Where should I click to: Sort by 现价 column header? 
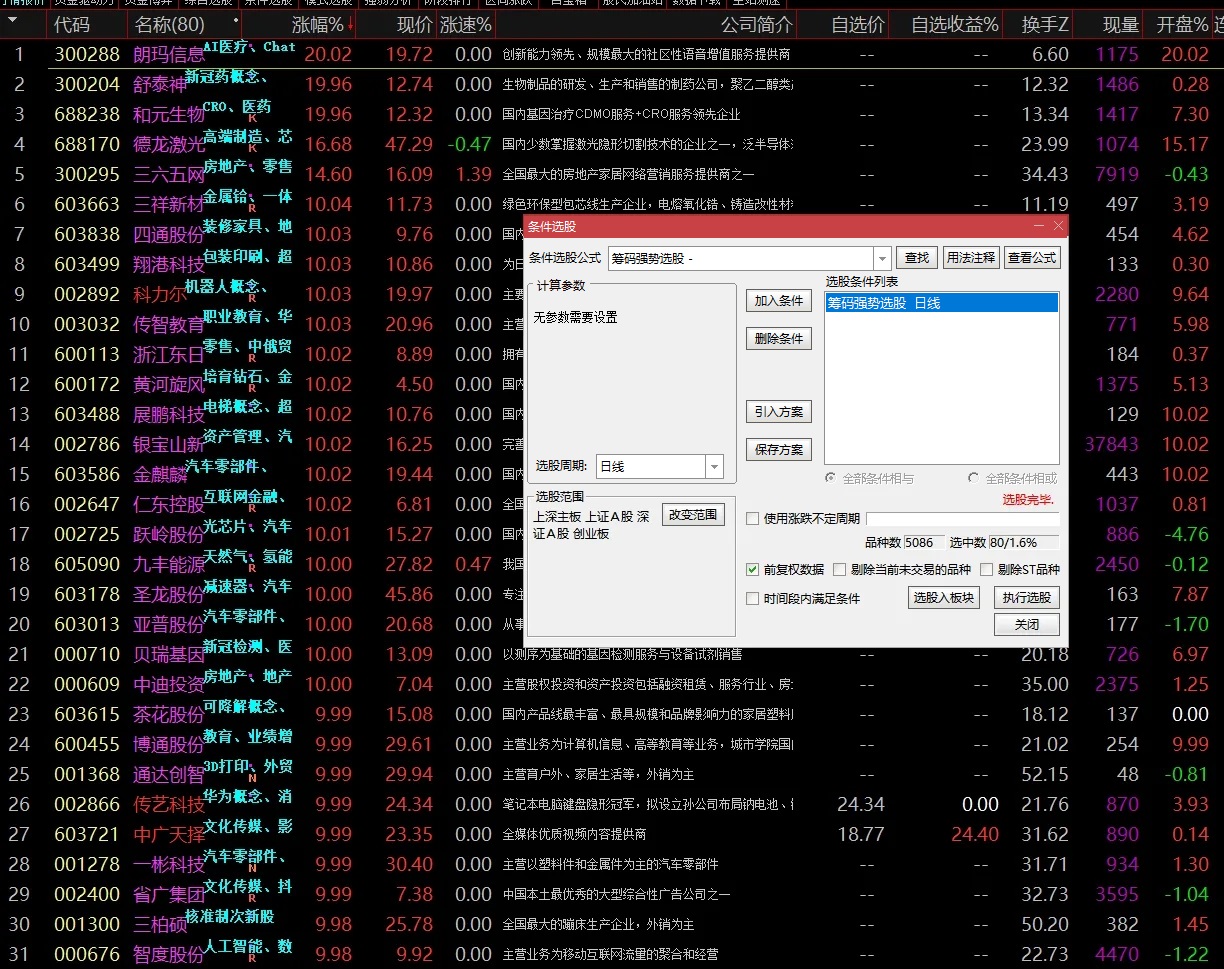pyautogui.click(x=414, y=24)
